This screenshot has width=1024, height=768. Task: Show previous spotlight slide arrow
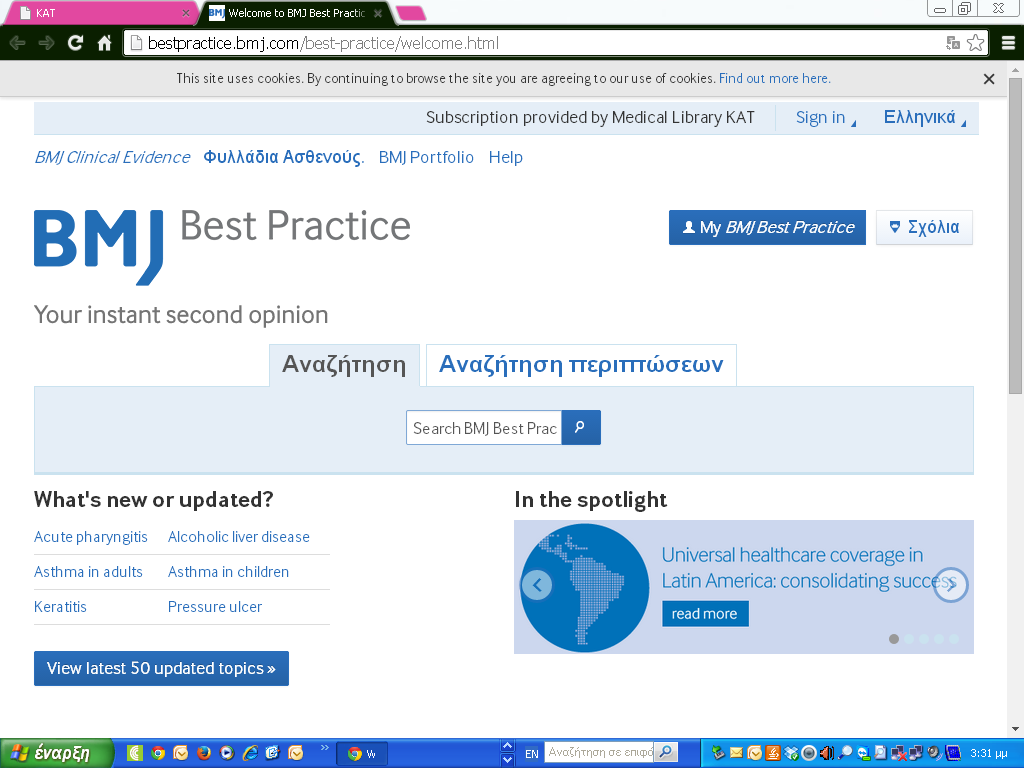tap(537, 585)
